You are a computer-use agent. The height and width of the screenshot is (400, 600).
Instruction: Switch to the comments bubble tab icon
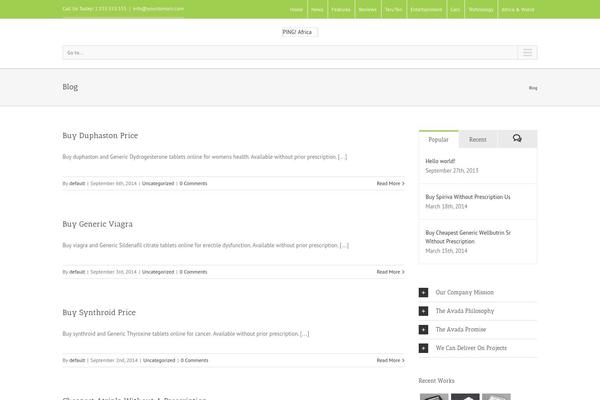(517, 139)
